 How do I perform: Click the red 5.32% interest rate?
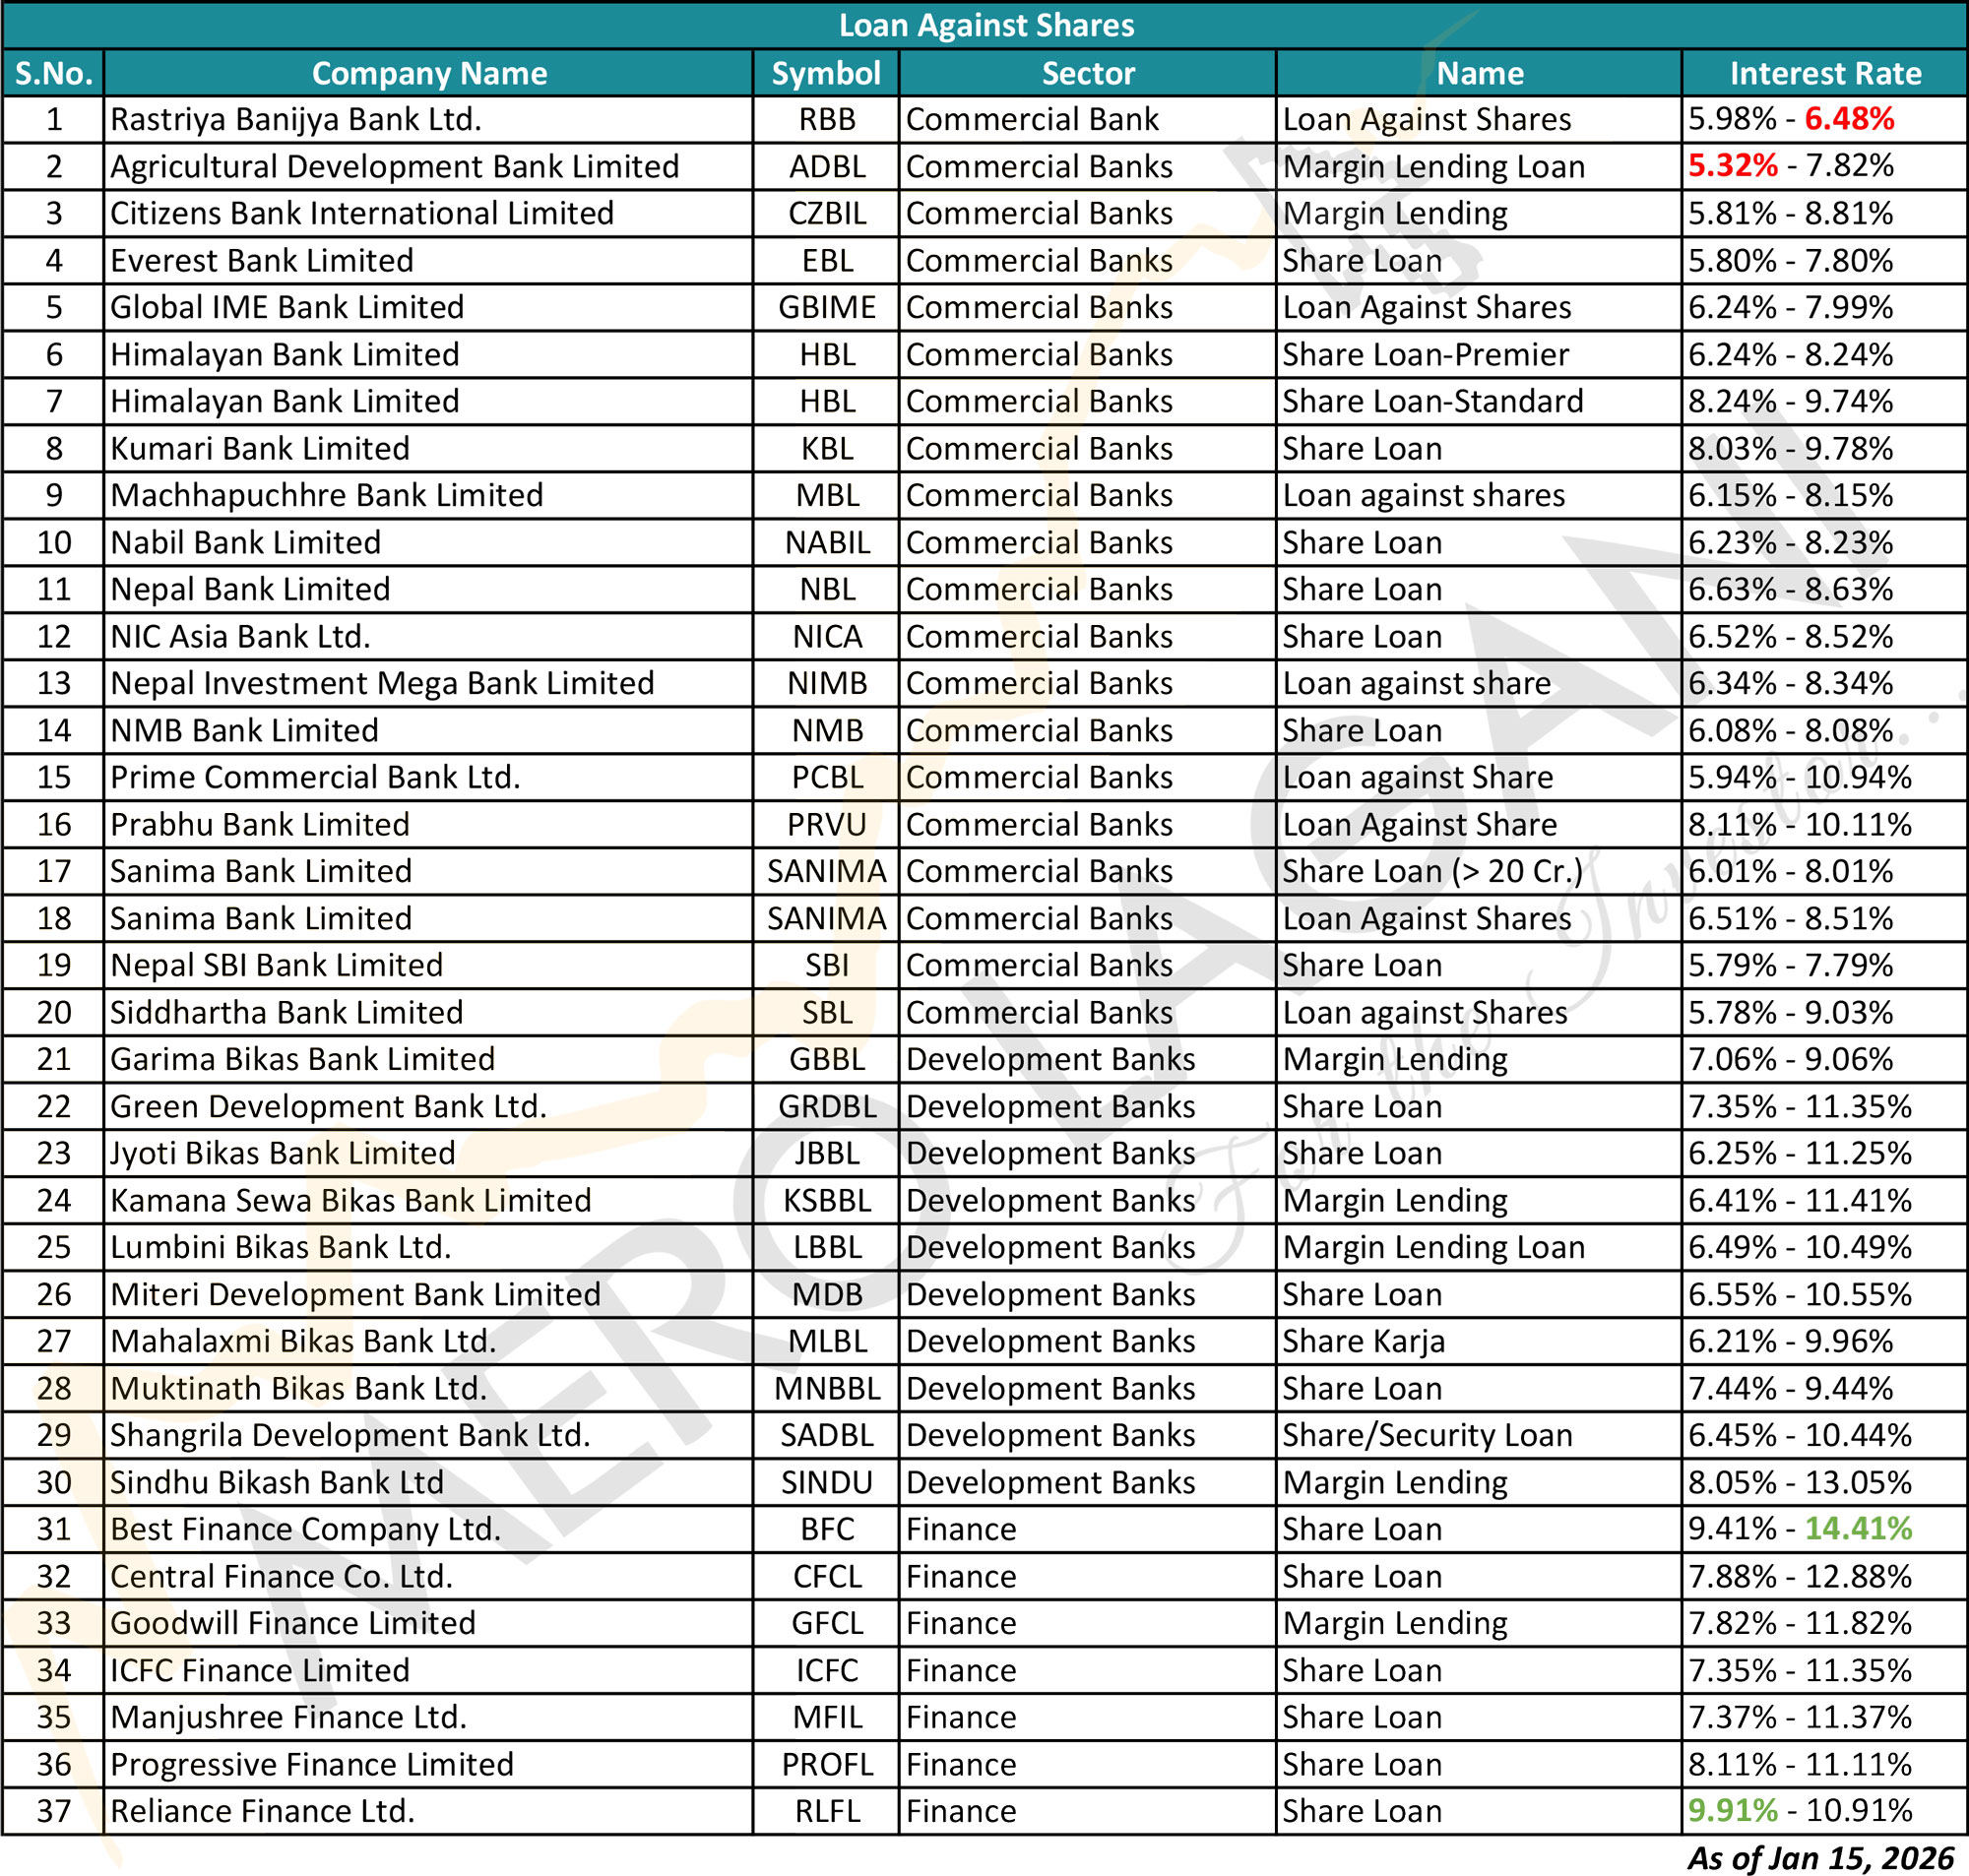1732,166
